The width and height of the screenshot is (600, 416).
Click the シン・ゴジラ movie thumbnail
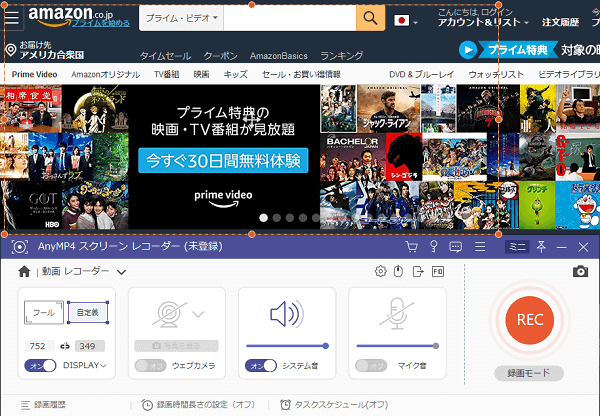(x=403, y=157)
